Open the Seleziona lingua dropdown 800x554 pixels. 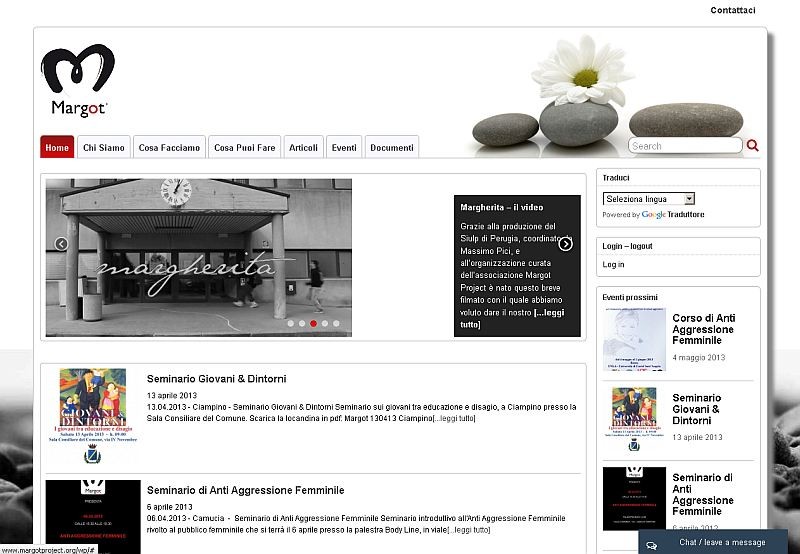point(649,199)
